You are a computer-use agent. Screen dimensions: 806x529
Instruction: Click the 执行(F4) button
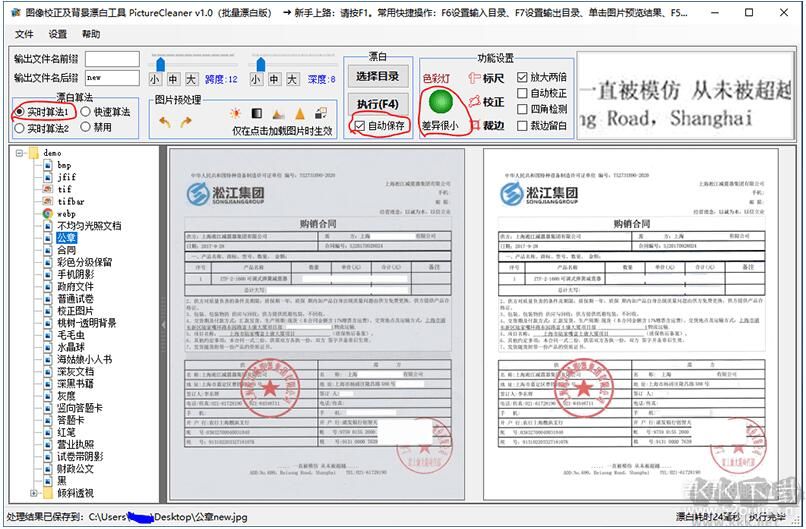(378, 104)
